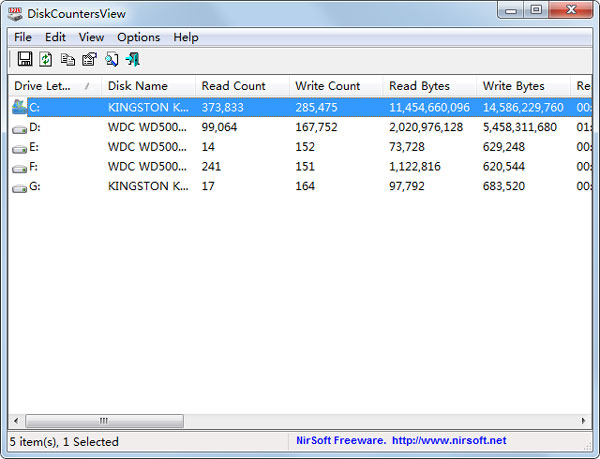Click the Exit toolbar icon
600x459 pixels.
[x=133, y=59]
